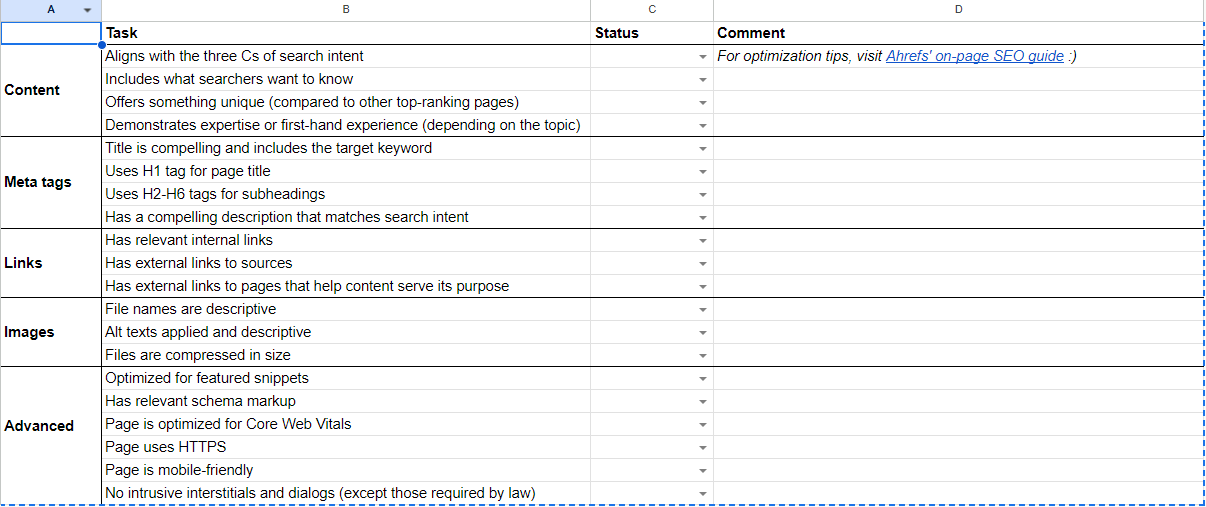Select the 'Content' category cell

coord(51,90)
